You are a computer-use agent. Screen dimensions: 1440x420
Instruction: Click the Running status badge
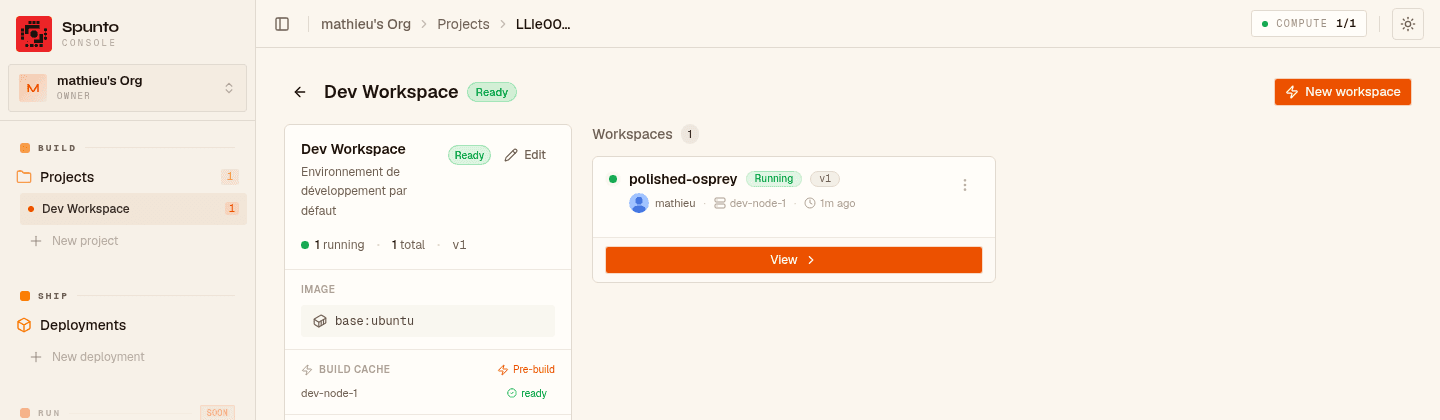[x=774, y=179]
